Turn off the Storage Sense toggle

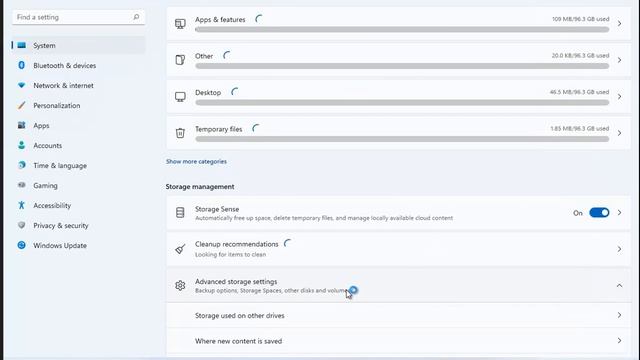click(x=599, y=213)
